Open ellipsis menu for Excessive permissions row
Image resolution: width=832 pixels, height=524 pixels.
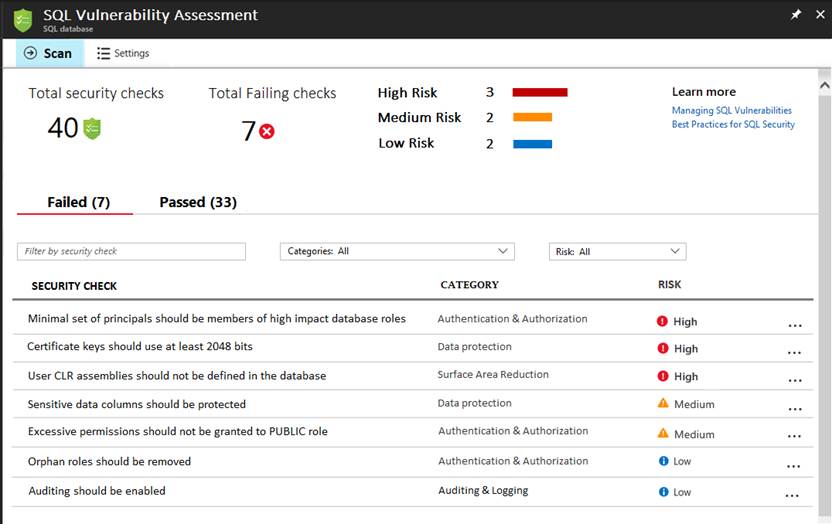(794, 436)
